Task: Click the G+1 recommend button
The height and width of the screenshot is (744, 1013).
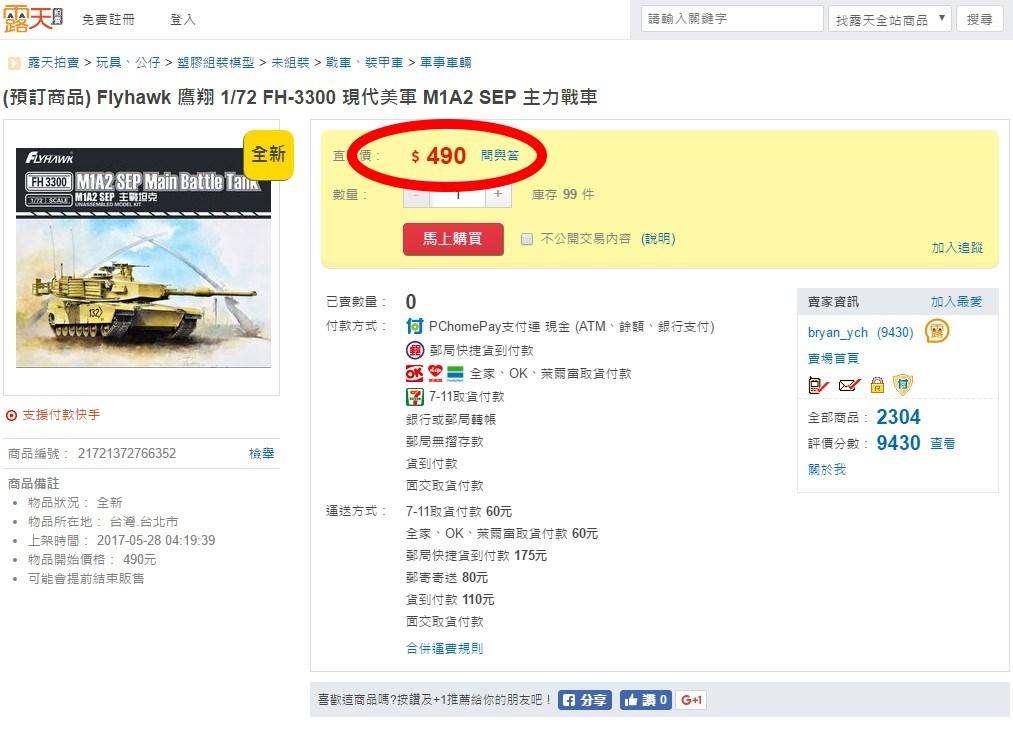Action: click(x=691, y=700)
